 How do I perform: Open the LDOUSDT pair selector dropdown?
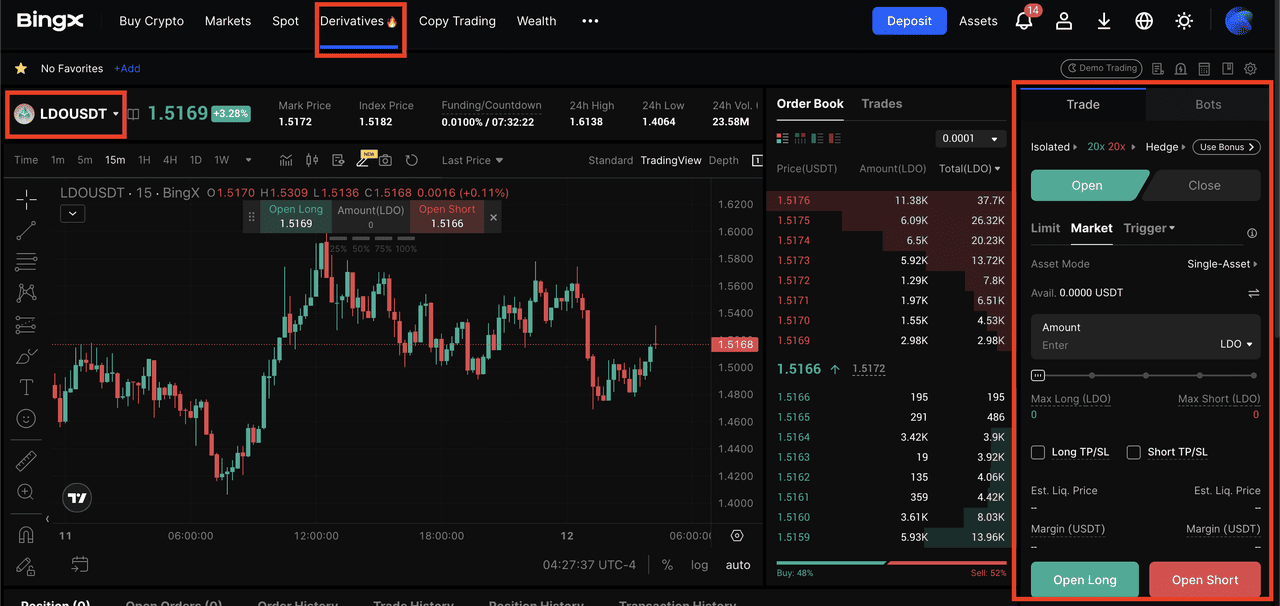pyautogui.click(x=66, y=114)
